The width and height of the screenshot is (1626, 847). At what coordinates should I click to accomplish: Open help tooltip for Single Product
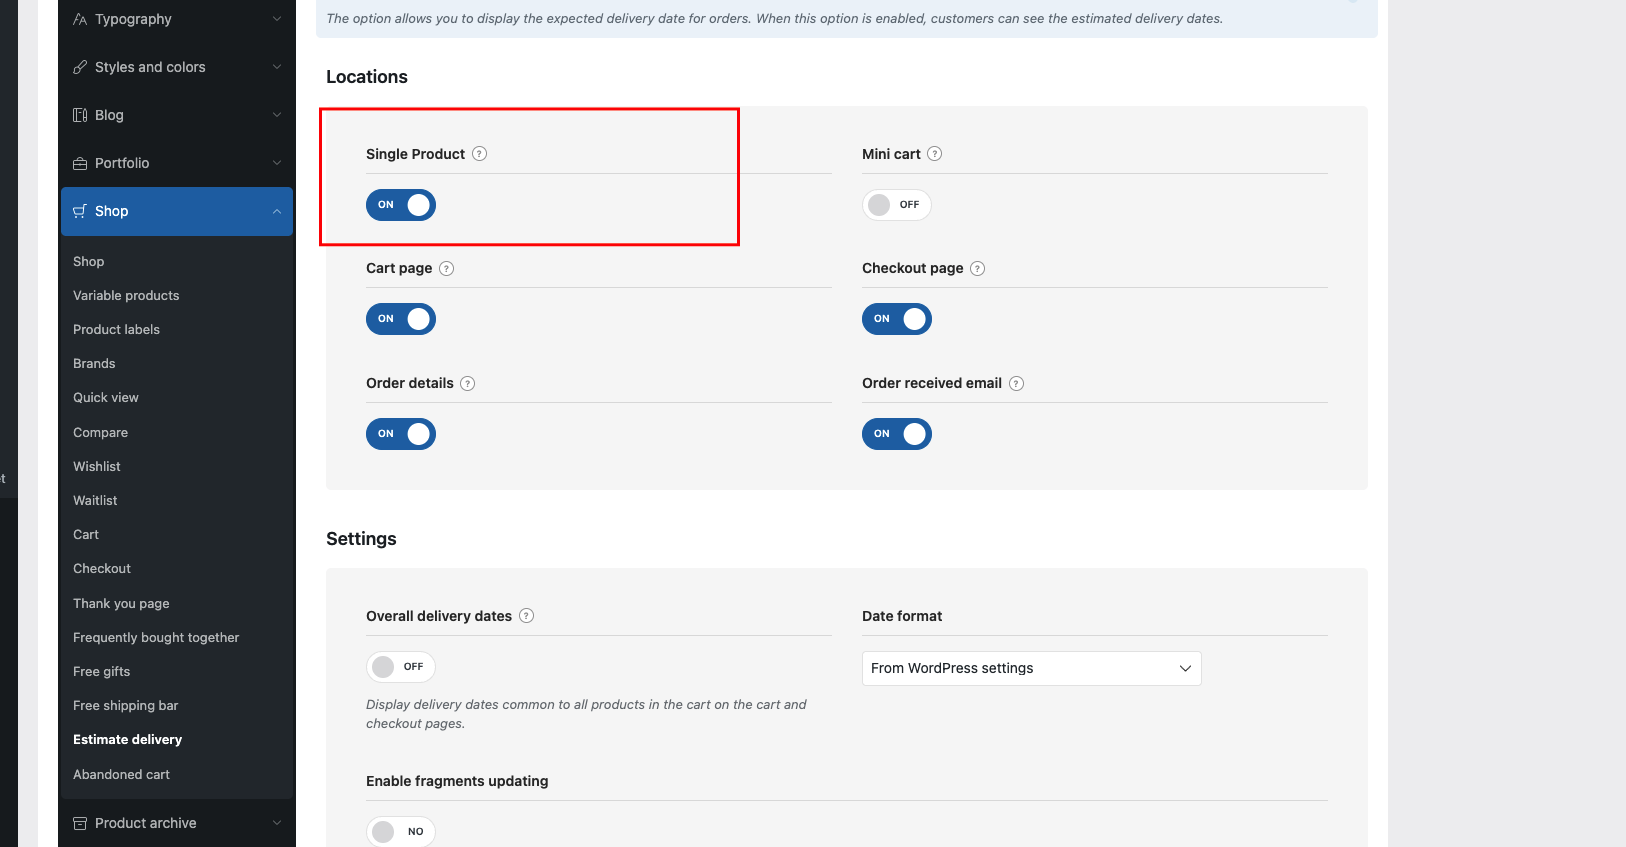(480, 154)
